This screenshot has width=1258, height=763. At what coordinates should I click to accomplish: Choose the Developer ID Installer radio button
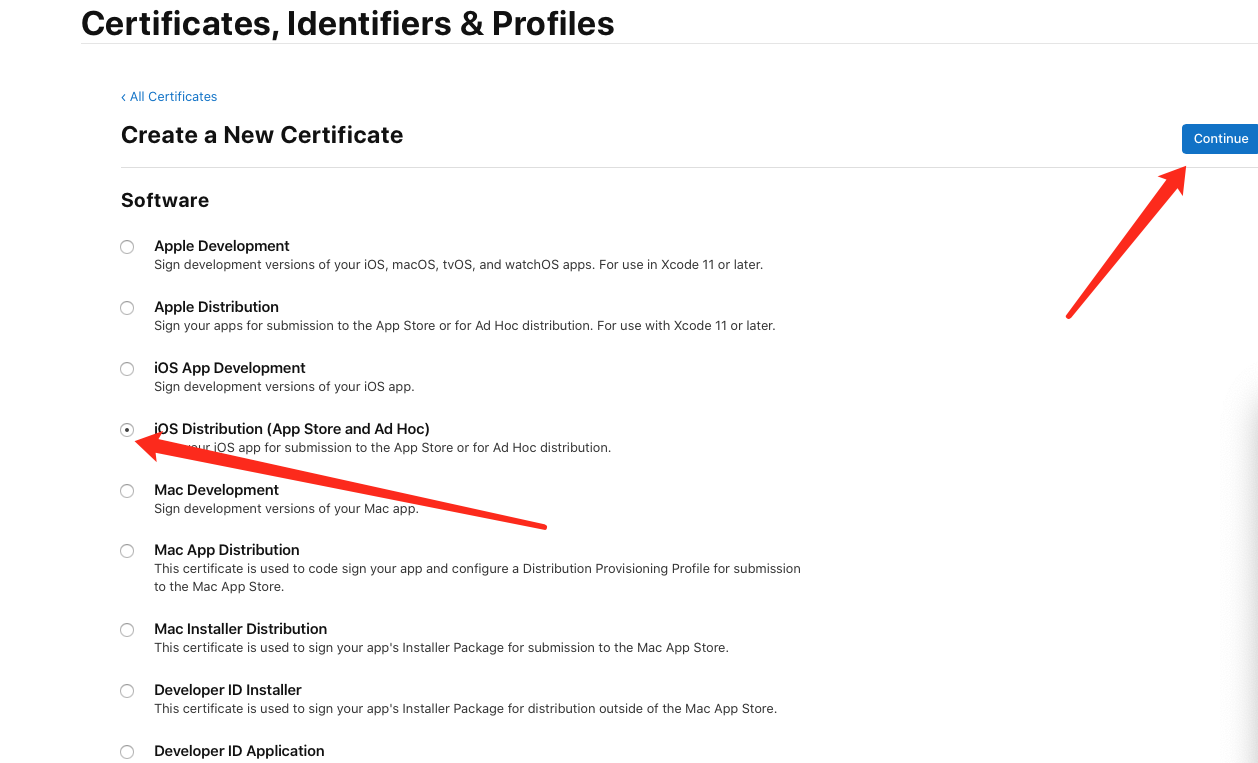pos(127,691)
